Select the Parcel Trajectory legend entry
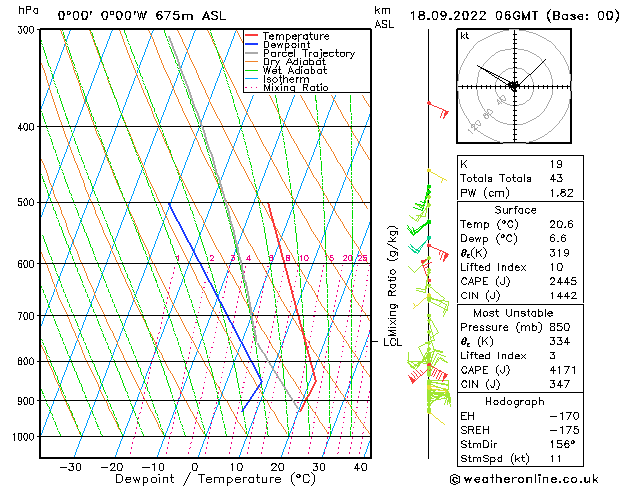This screenshot has height=486, width=629. [x=307, y=54]
